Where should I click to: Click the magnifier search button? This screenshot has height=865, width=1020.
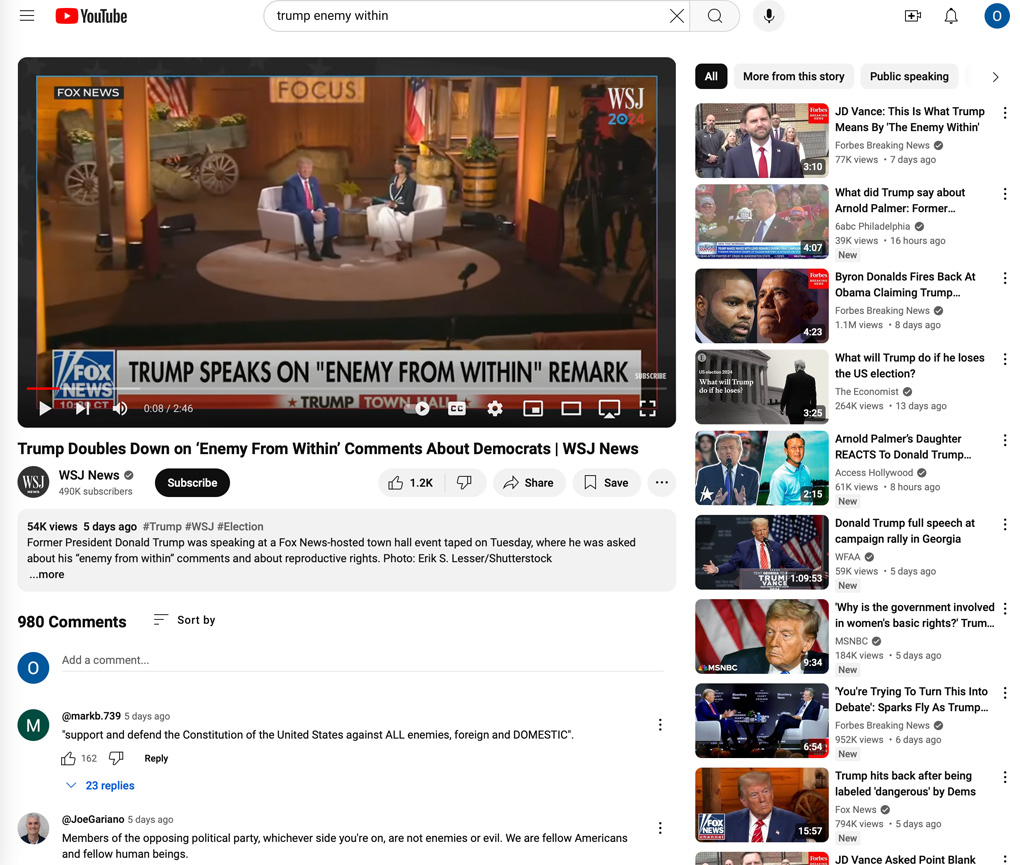tap(714, 16)
